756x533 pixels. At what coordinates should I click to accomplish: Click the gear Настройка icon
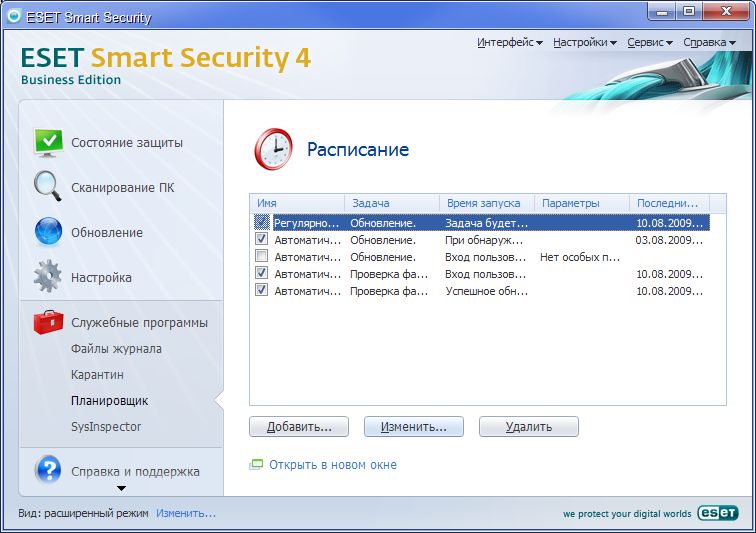click(x=48, y=277)
